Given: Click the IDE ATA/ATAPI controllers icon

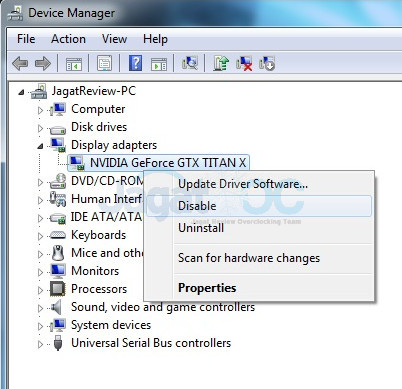Looking at the screenshot, I should click(58, 218).
